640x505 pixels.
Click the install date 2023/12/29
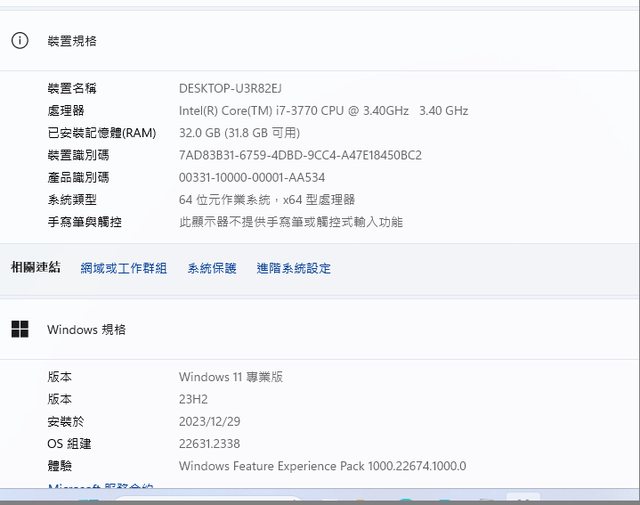pyautogui.click(x=209, y=421)
